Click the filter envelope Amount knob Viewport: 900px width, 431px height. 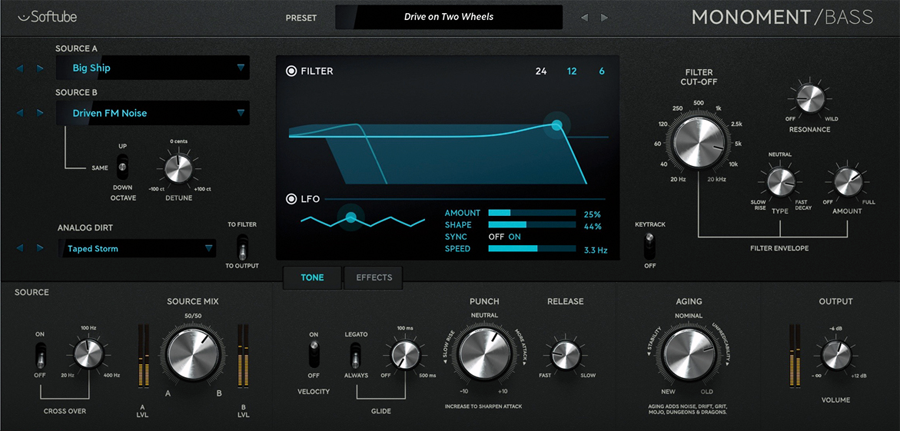pyautogui.click(x=847, y=182)
